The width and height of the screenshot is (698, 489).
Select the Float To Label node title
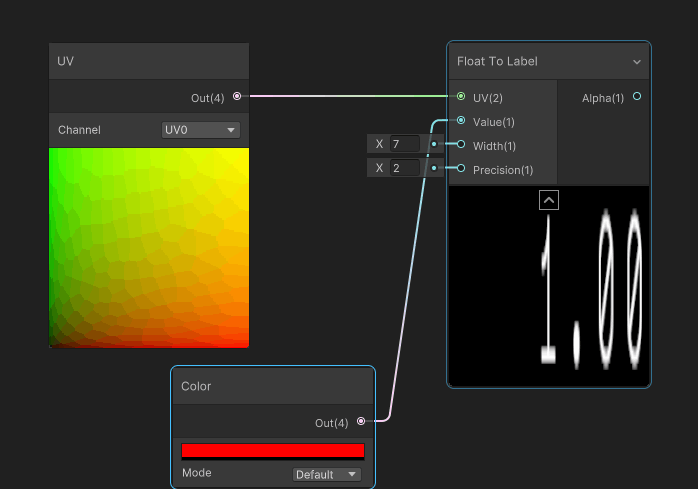tap(497, 61)
